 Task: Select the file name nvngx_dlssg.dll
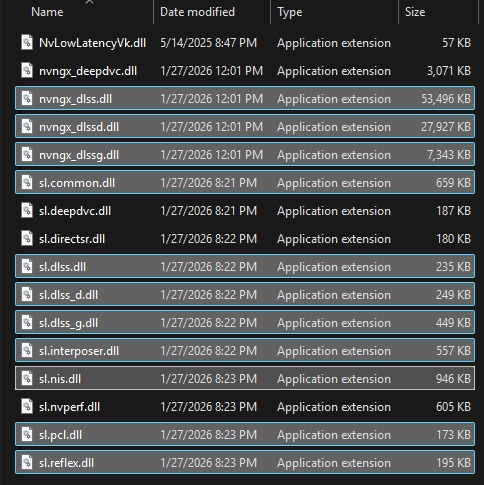coord(79,155)
